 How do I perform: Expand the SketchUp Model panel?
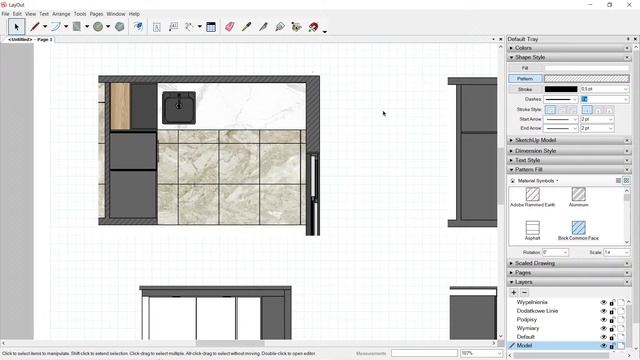(x=511, y=140)
